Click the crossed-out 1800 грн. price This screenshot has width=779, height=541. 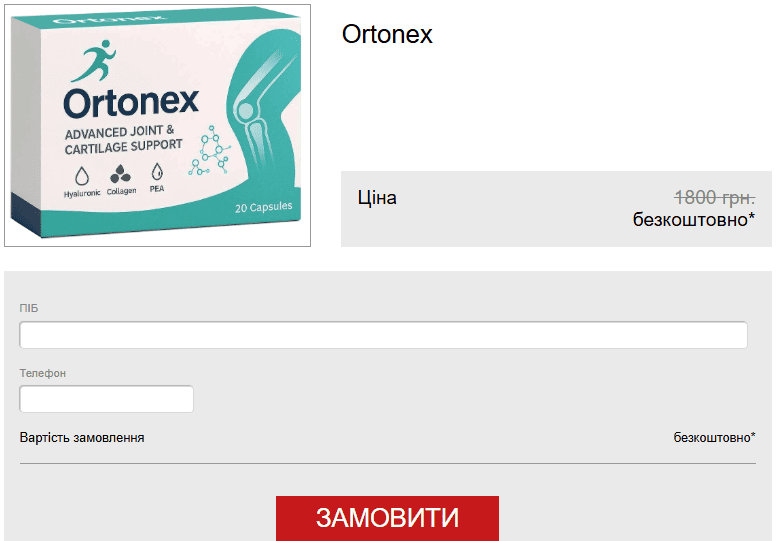pyautogui.click(x=714, y=197)
